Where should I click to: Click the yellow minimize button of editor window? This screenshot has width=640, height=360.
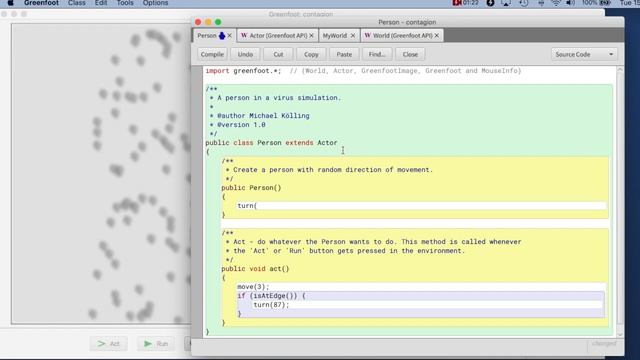click(x=208, y=22)
